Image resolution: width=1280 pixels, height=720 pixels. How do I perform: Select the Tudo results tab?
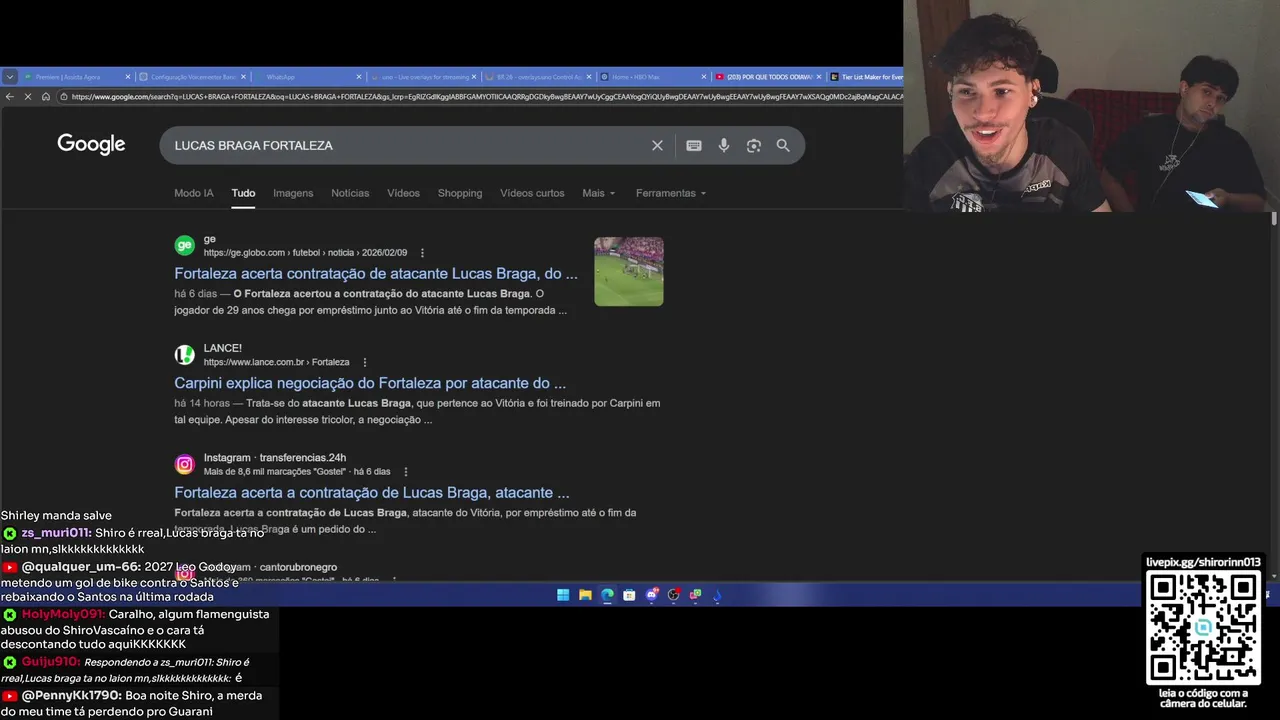[x=243, y=193]
